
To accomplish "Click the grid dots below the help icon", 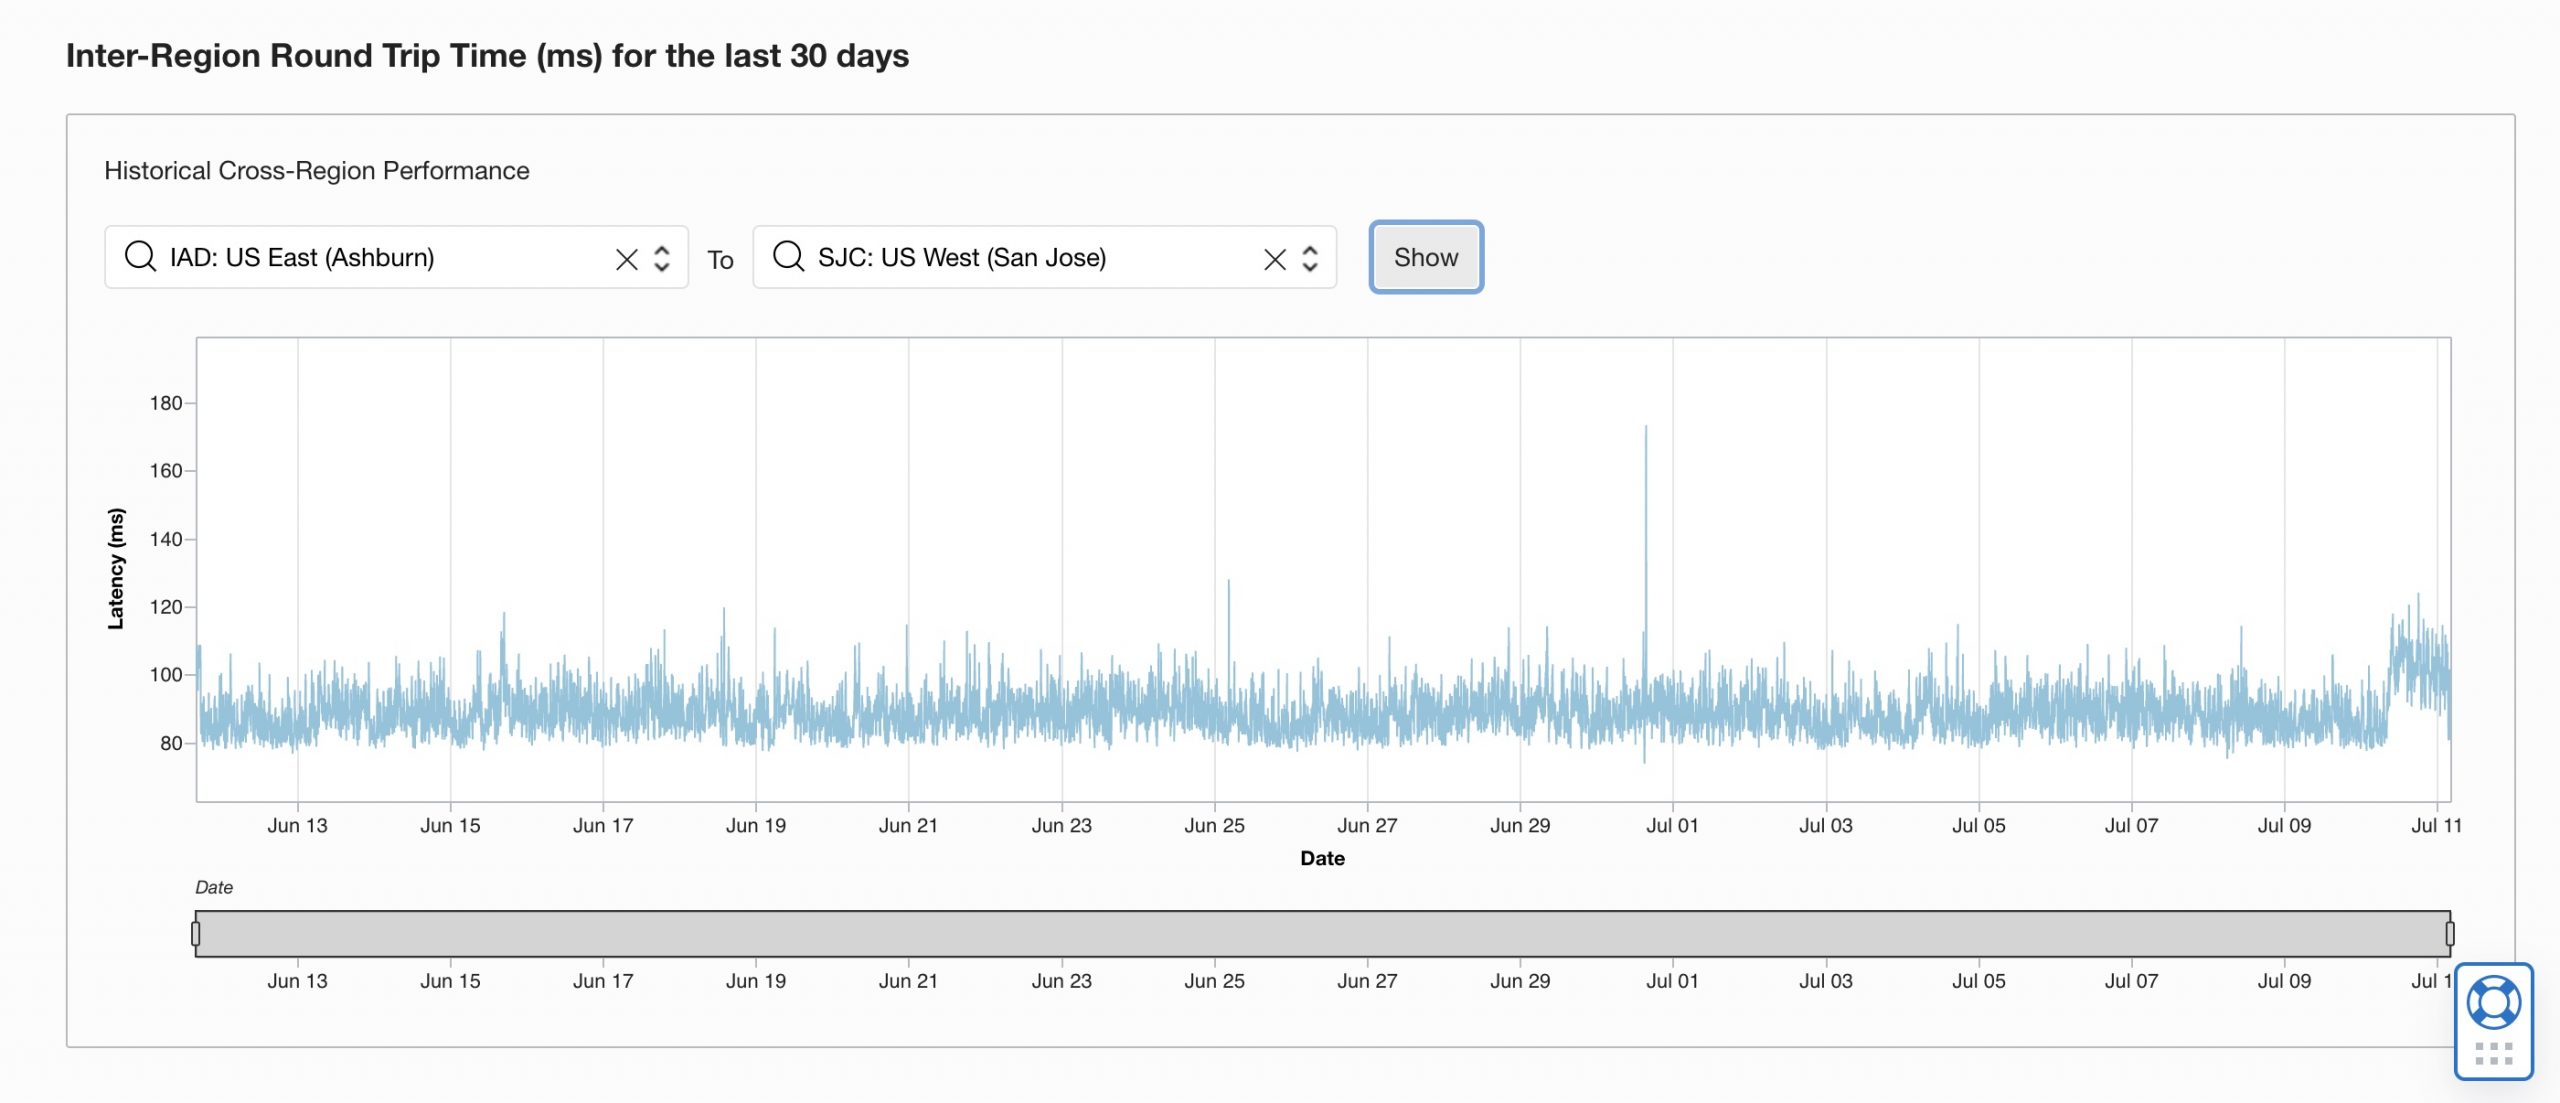I will (x=2493, y=1053).
